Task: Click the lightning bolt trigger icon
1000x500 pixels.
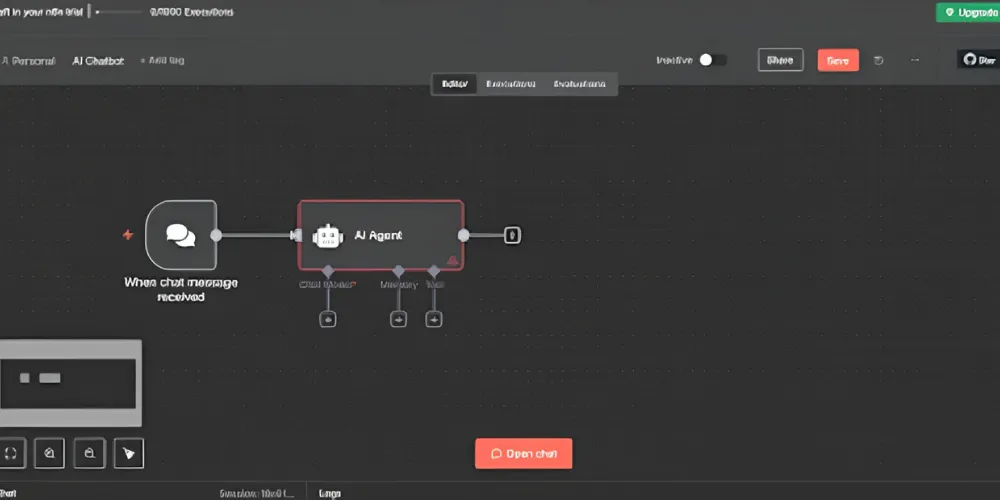Action: [128, 235]
